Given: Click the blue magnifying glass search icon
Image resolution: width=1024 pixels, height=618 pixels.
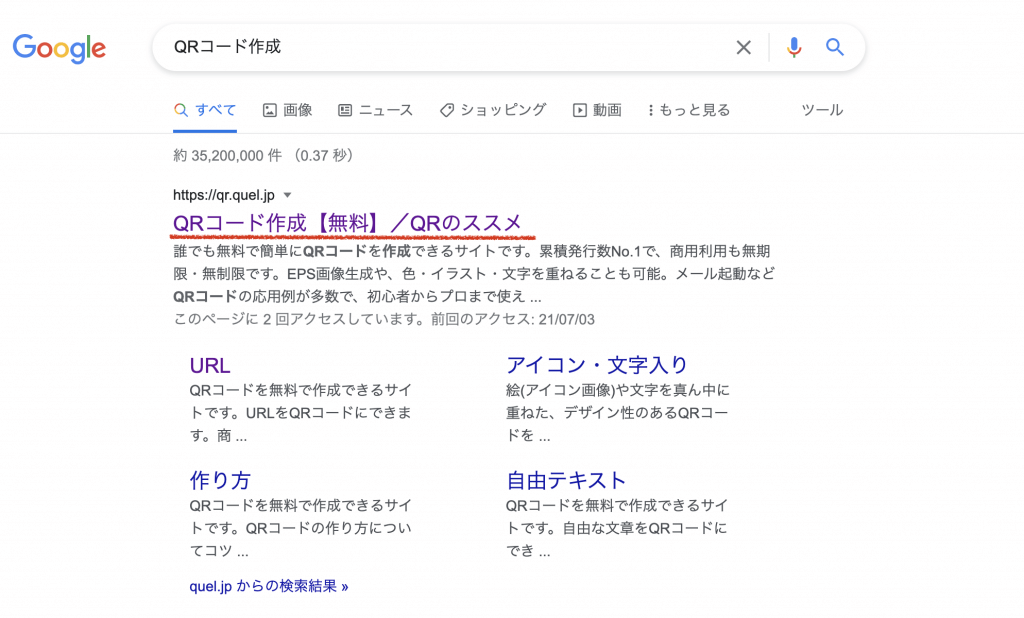Looking at the screenshot, I should point(834,47).
